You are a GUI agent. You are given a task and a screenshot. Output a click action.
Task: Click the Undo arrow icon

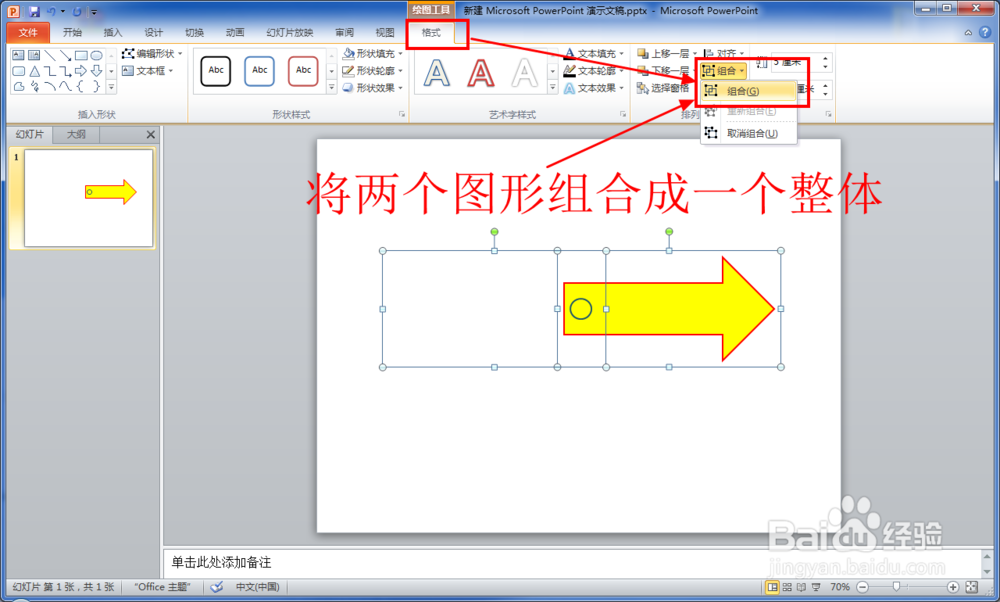click(52, 11)
